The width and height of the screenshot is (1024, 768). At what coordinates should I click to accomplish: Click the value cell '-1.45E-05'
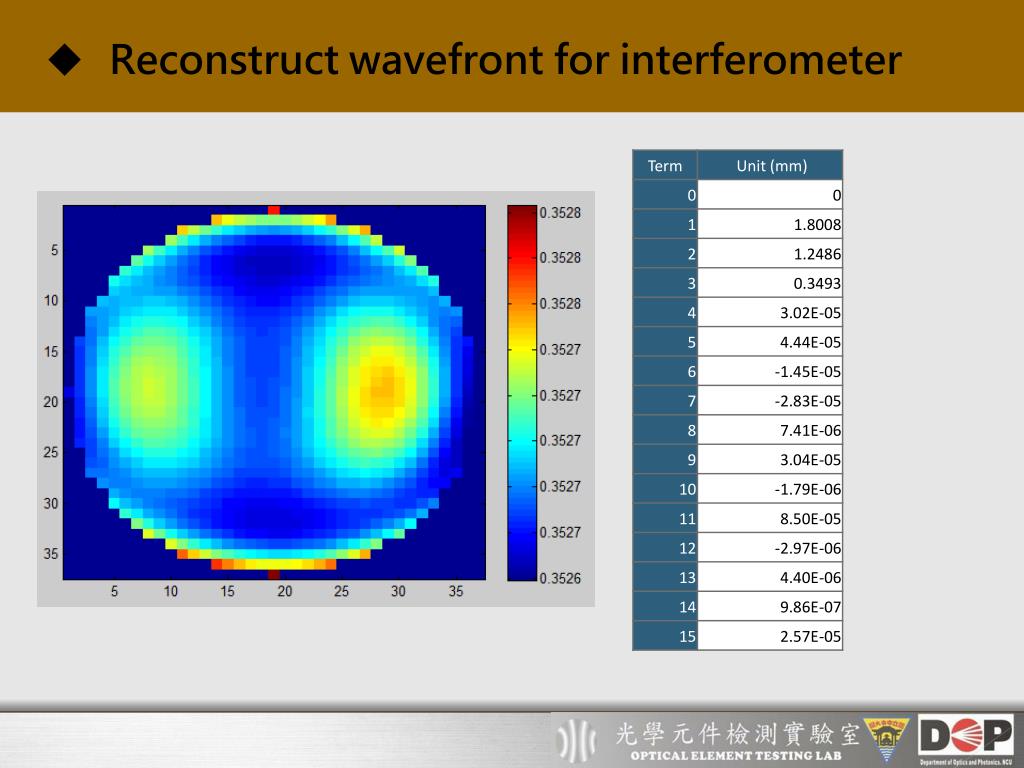coord(771,371)
